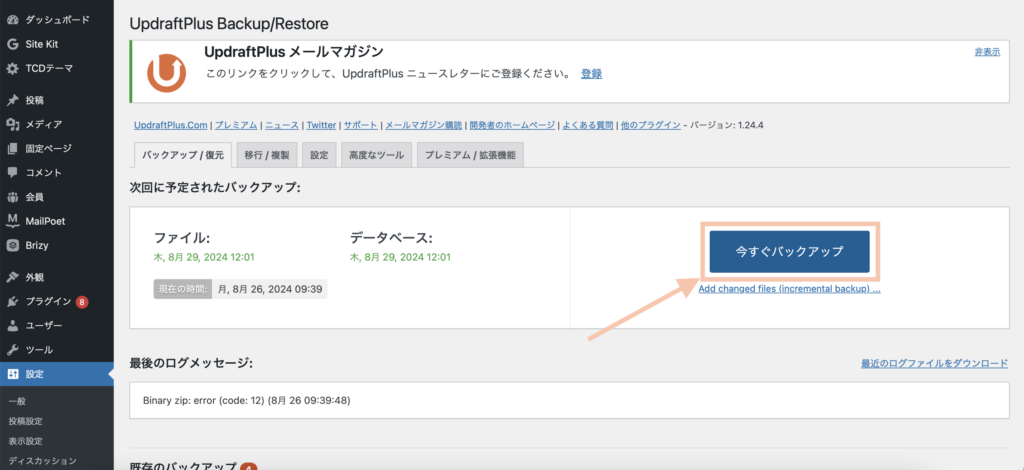Click the データベース backup scheduled date
Screen dimensions: 1024x470
[x=400, y=257]
